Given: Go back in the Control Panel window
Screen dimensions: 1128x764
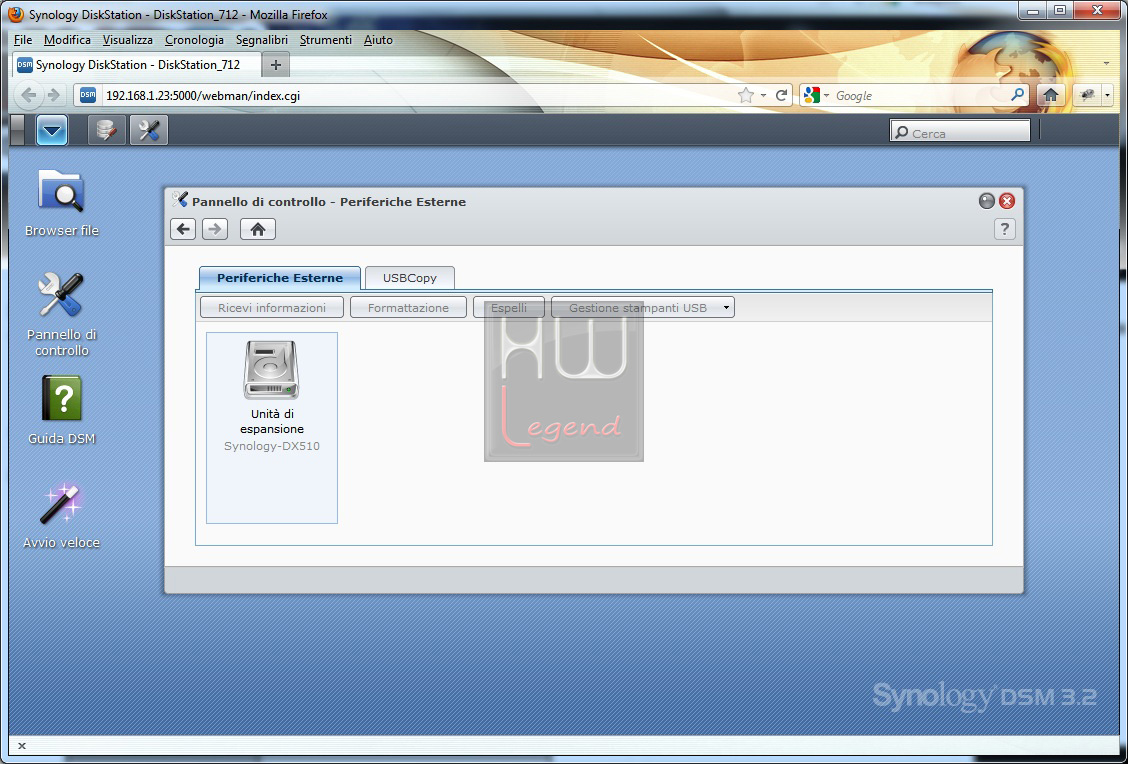Looking at the screenshot, I should pyautogui.click(x=183, y=229).
